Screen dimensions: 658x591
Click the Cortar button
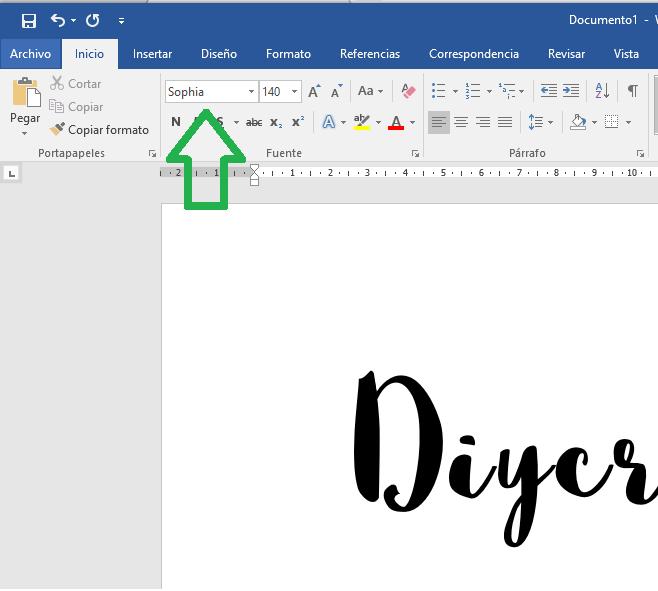point(75,84)
